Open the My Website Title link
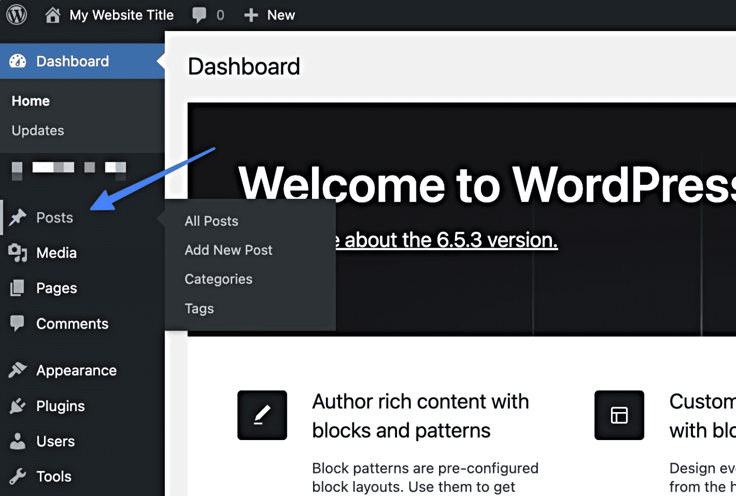 pyautogui.click(x=122, y=15)
